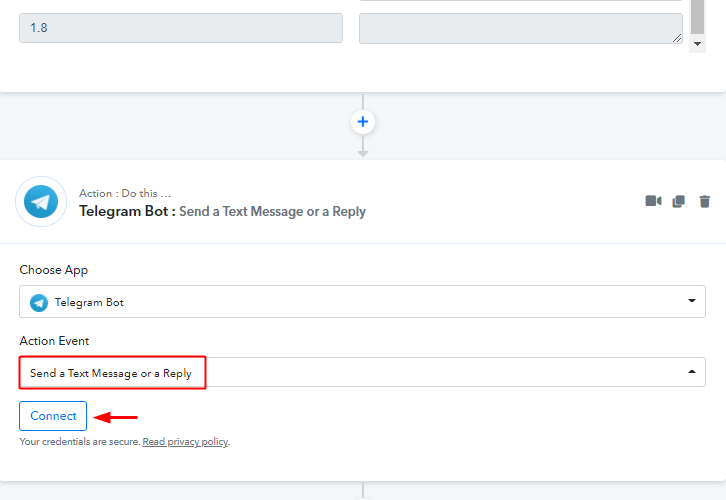Delete the Telegram Bot action via trash icon
726x500 pixels.
[x=705, y=201]
